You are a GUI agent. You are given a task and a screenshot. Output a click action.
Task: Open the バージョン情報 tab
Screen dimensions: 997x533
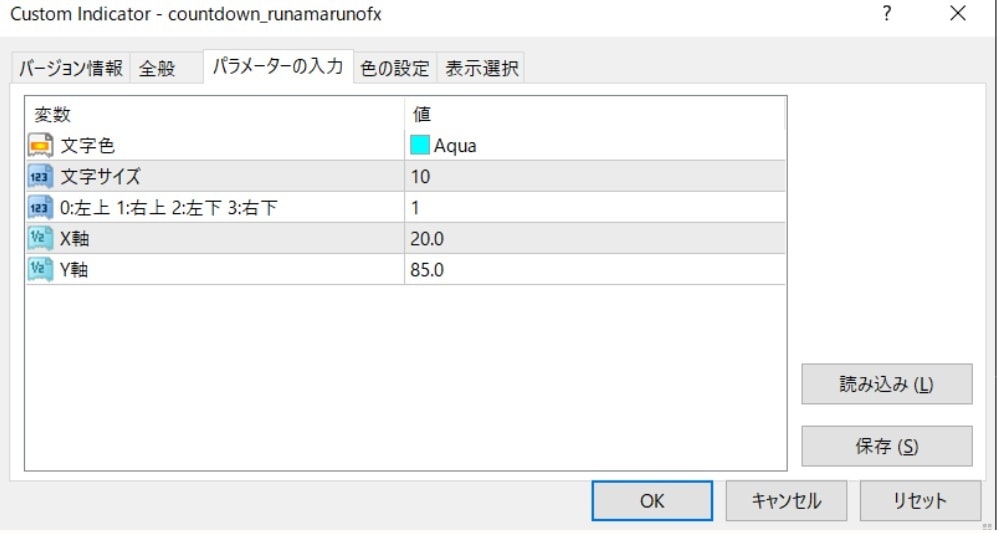(x=71, y=69)
